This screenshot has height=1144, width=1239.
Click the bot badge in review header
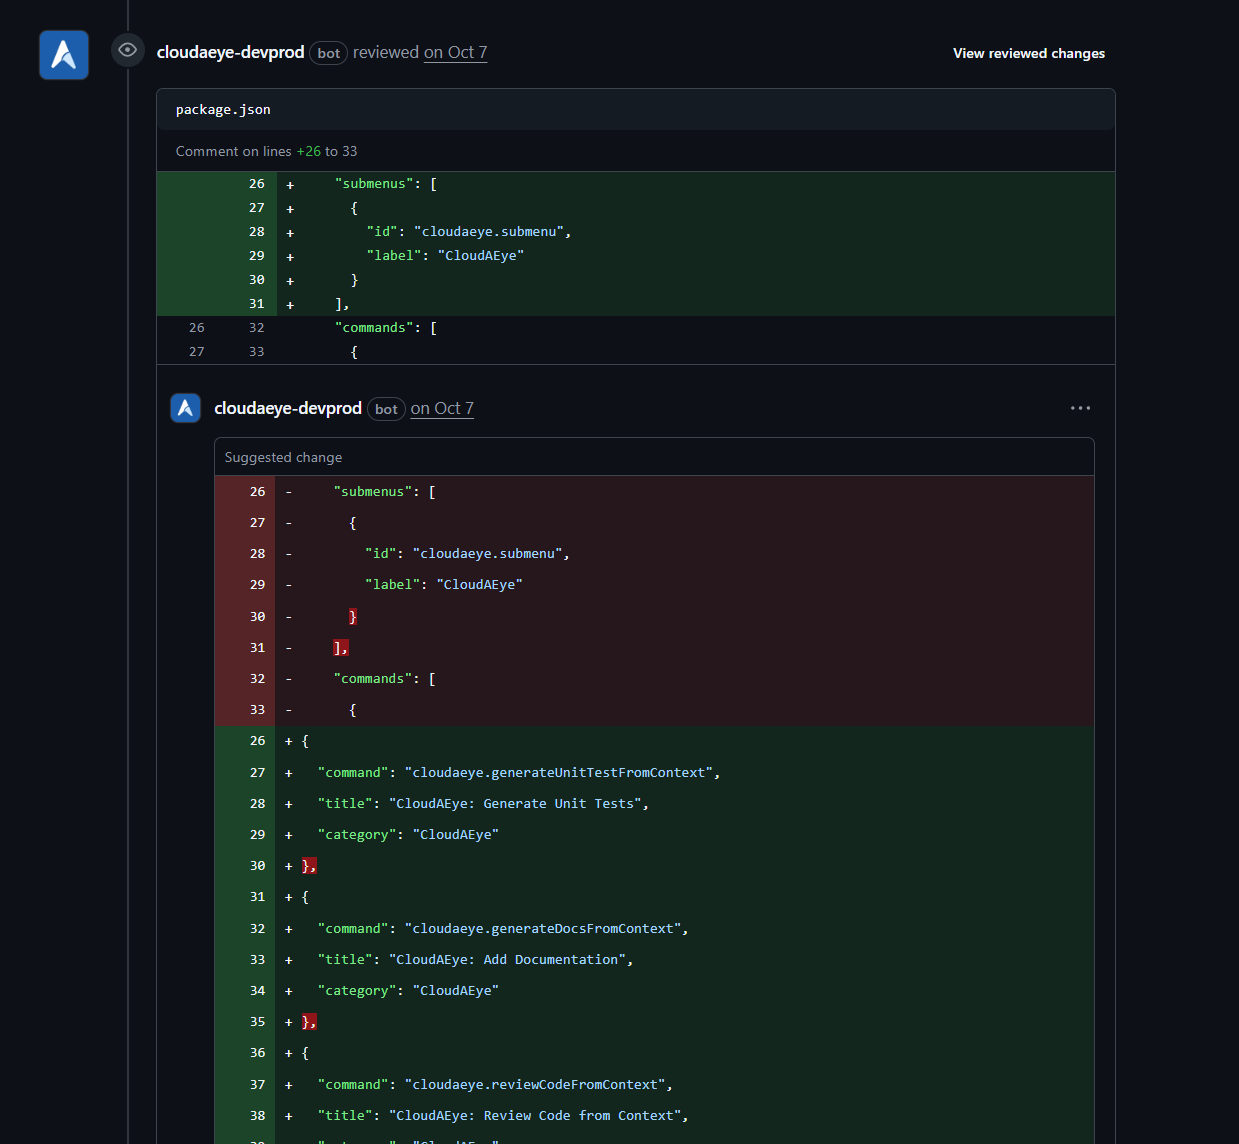tap(328, 53)
